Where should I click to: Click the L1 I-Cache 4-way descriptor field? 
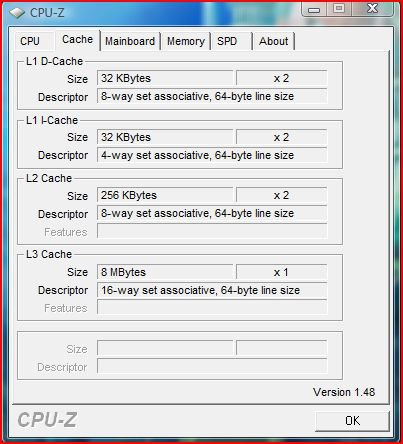click(212, 155)
